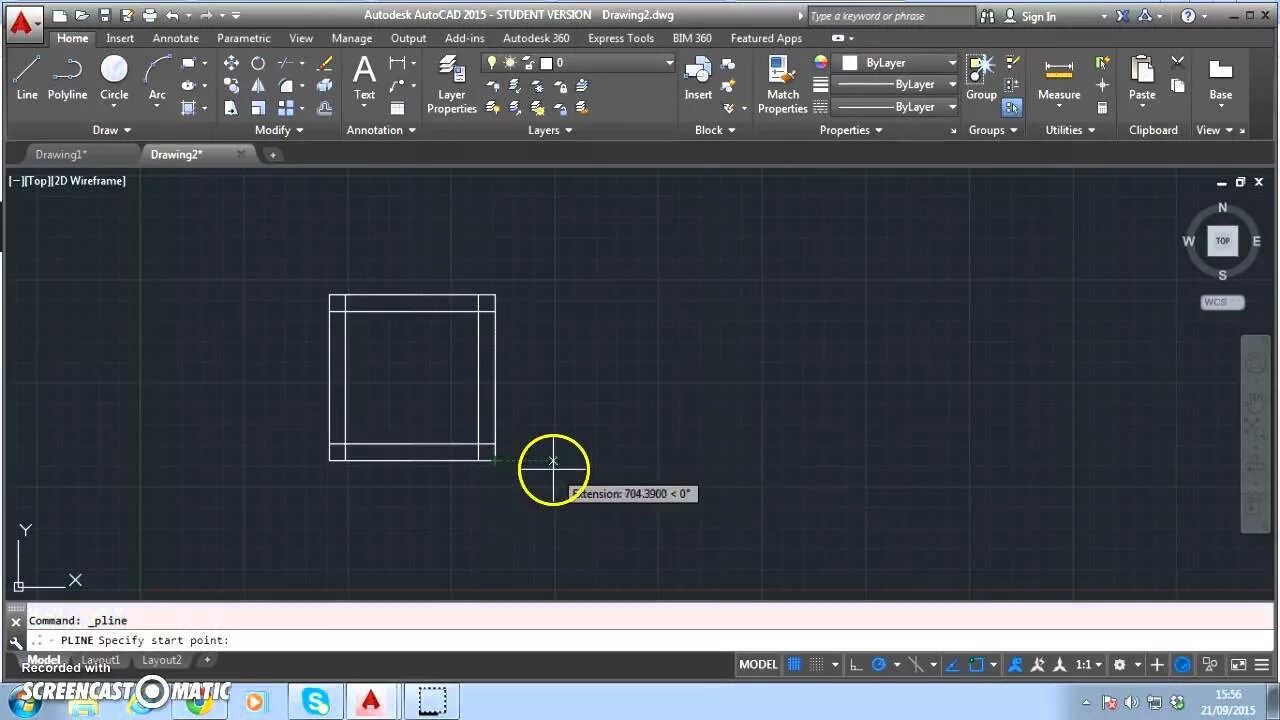This screenshot has height=720, width=1280.
Task: Open the Parametric ribbon tab
Action: [243, 38]
